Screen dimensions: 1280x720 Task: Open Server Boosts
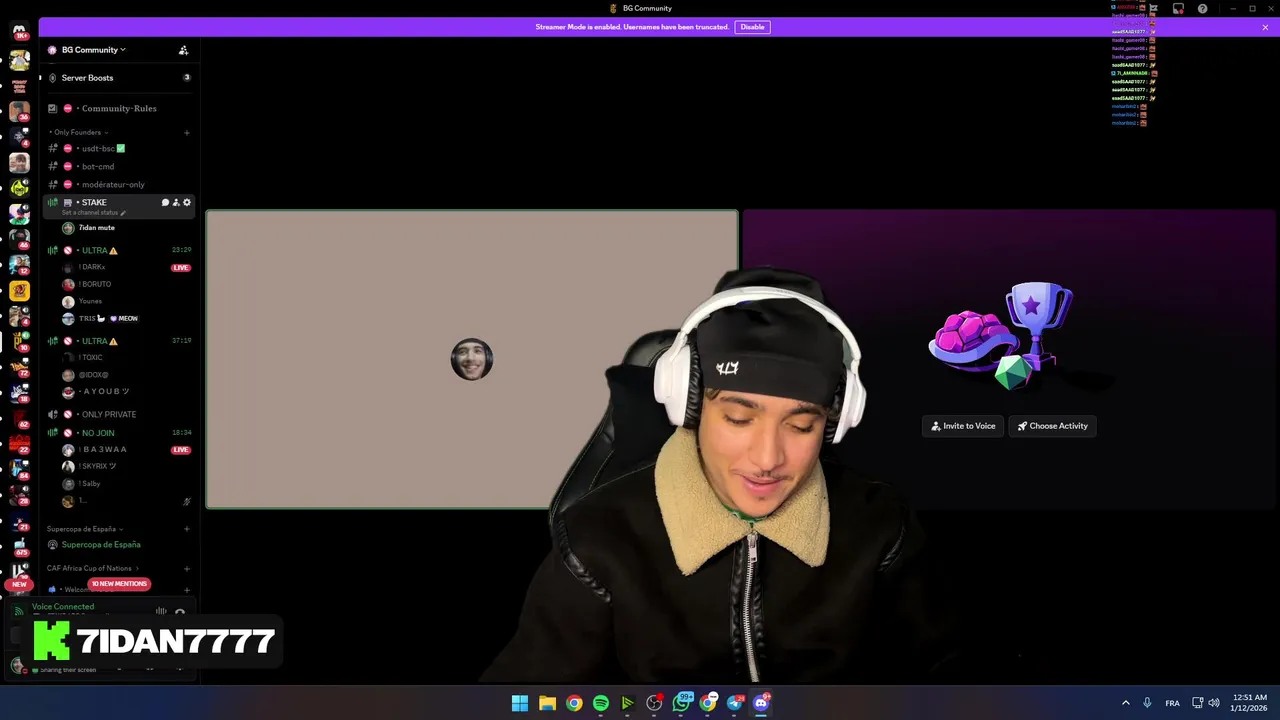[118, 77]
